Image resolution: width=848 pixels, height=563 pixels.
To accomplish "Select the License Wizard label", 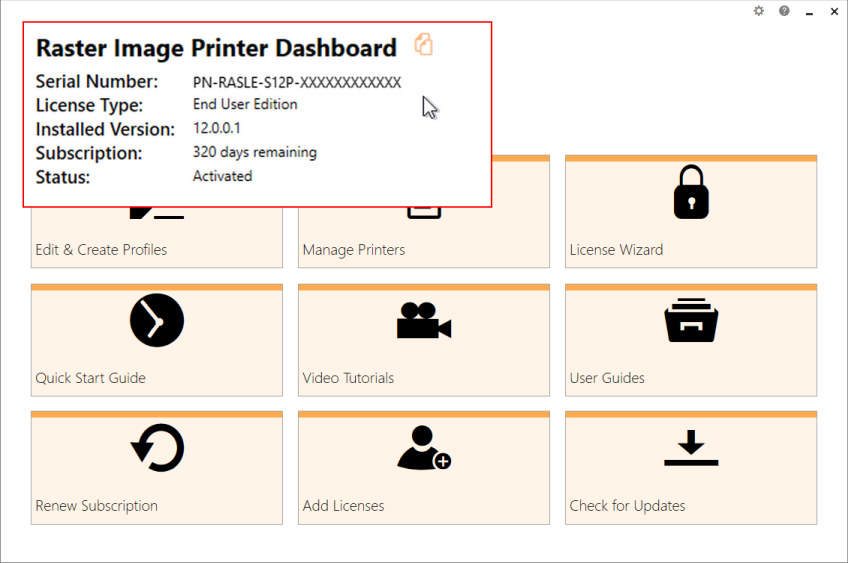I will (x=616, y=250).
